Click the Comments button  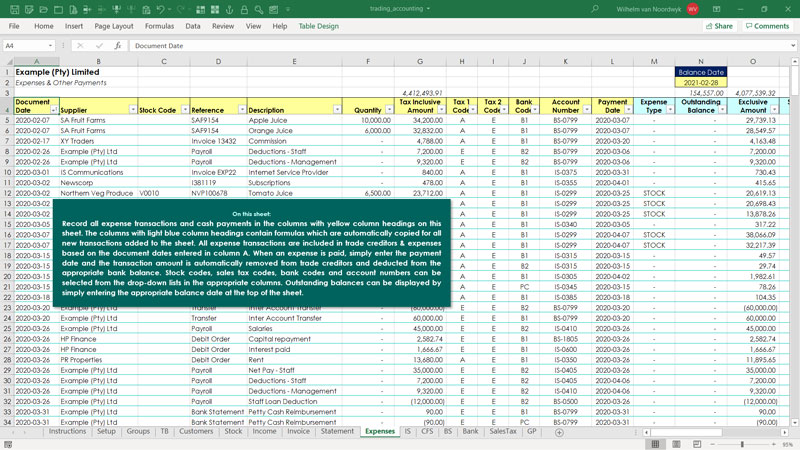767,26
